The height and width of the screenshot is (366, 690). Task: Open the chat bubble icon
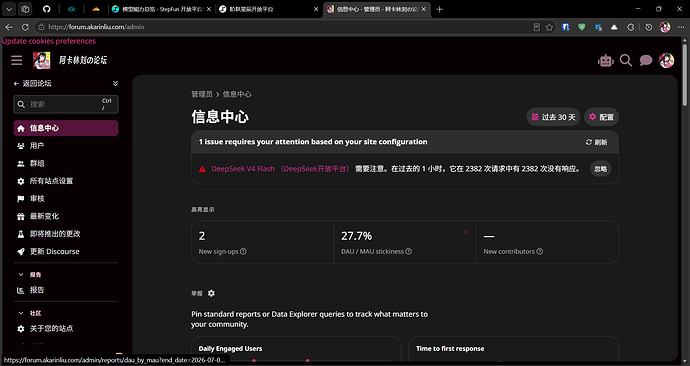coord(646,60)
